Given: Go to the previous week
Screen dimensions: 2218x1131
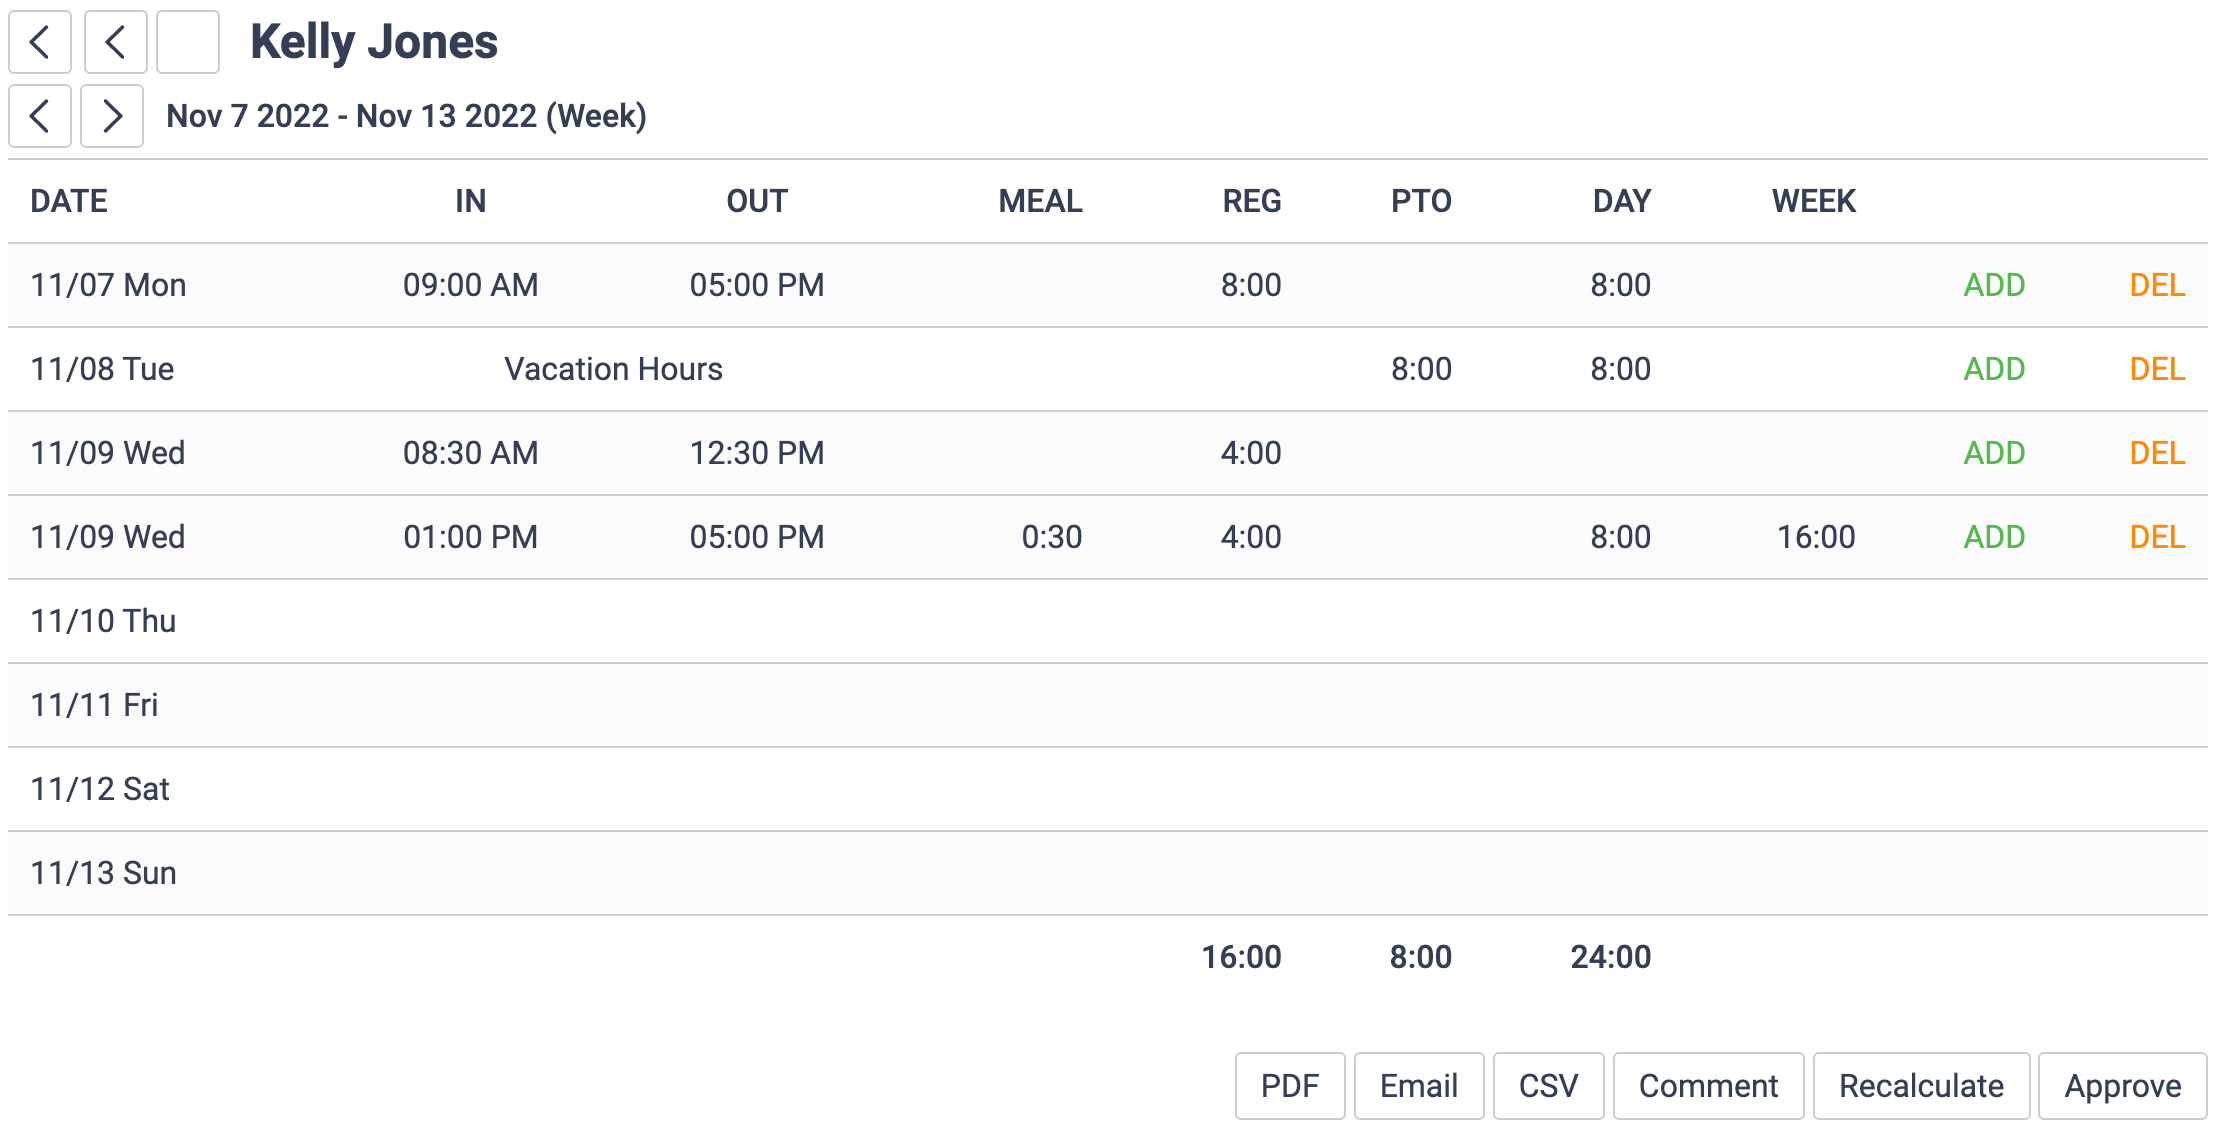Looking at the screenshot, I should [x=39, y=116].
